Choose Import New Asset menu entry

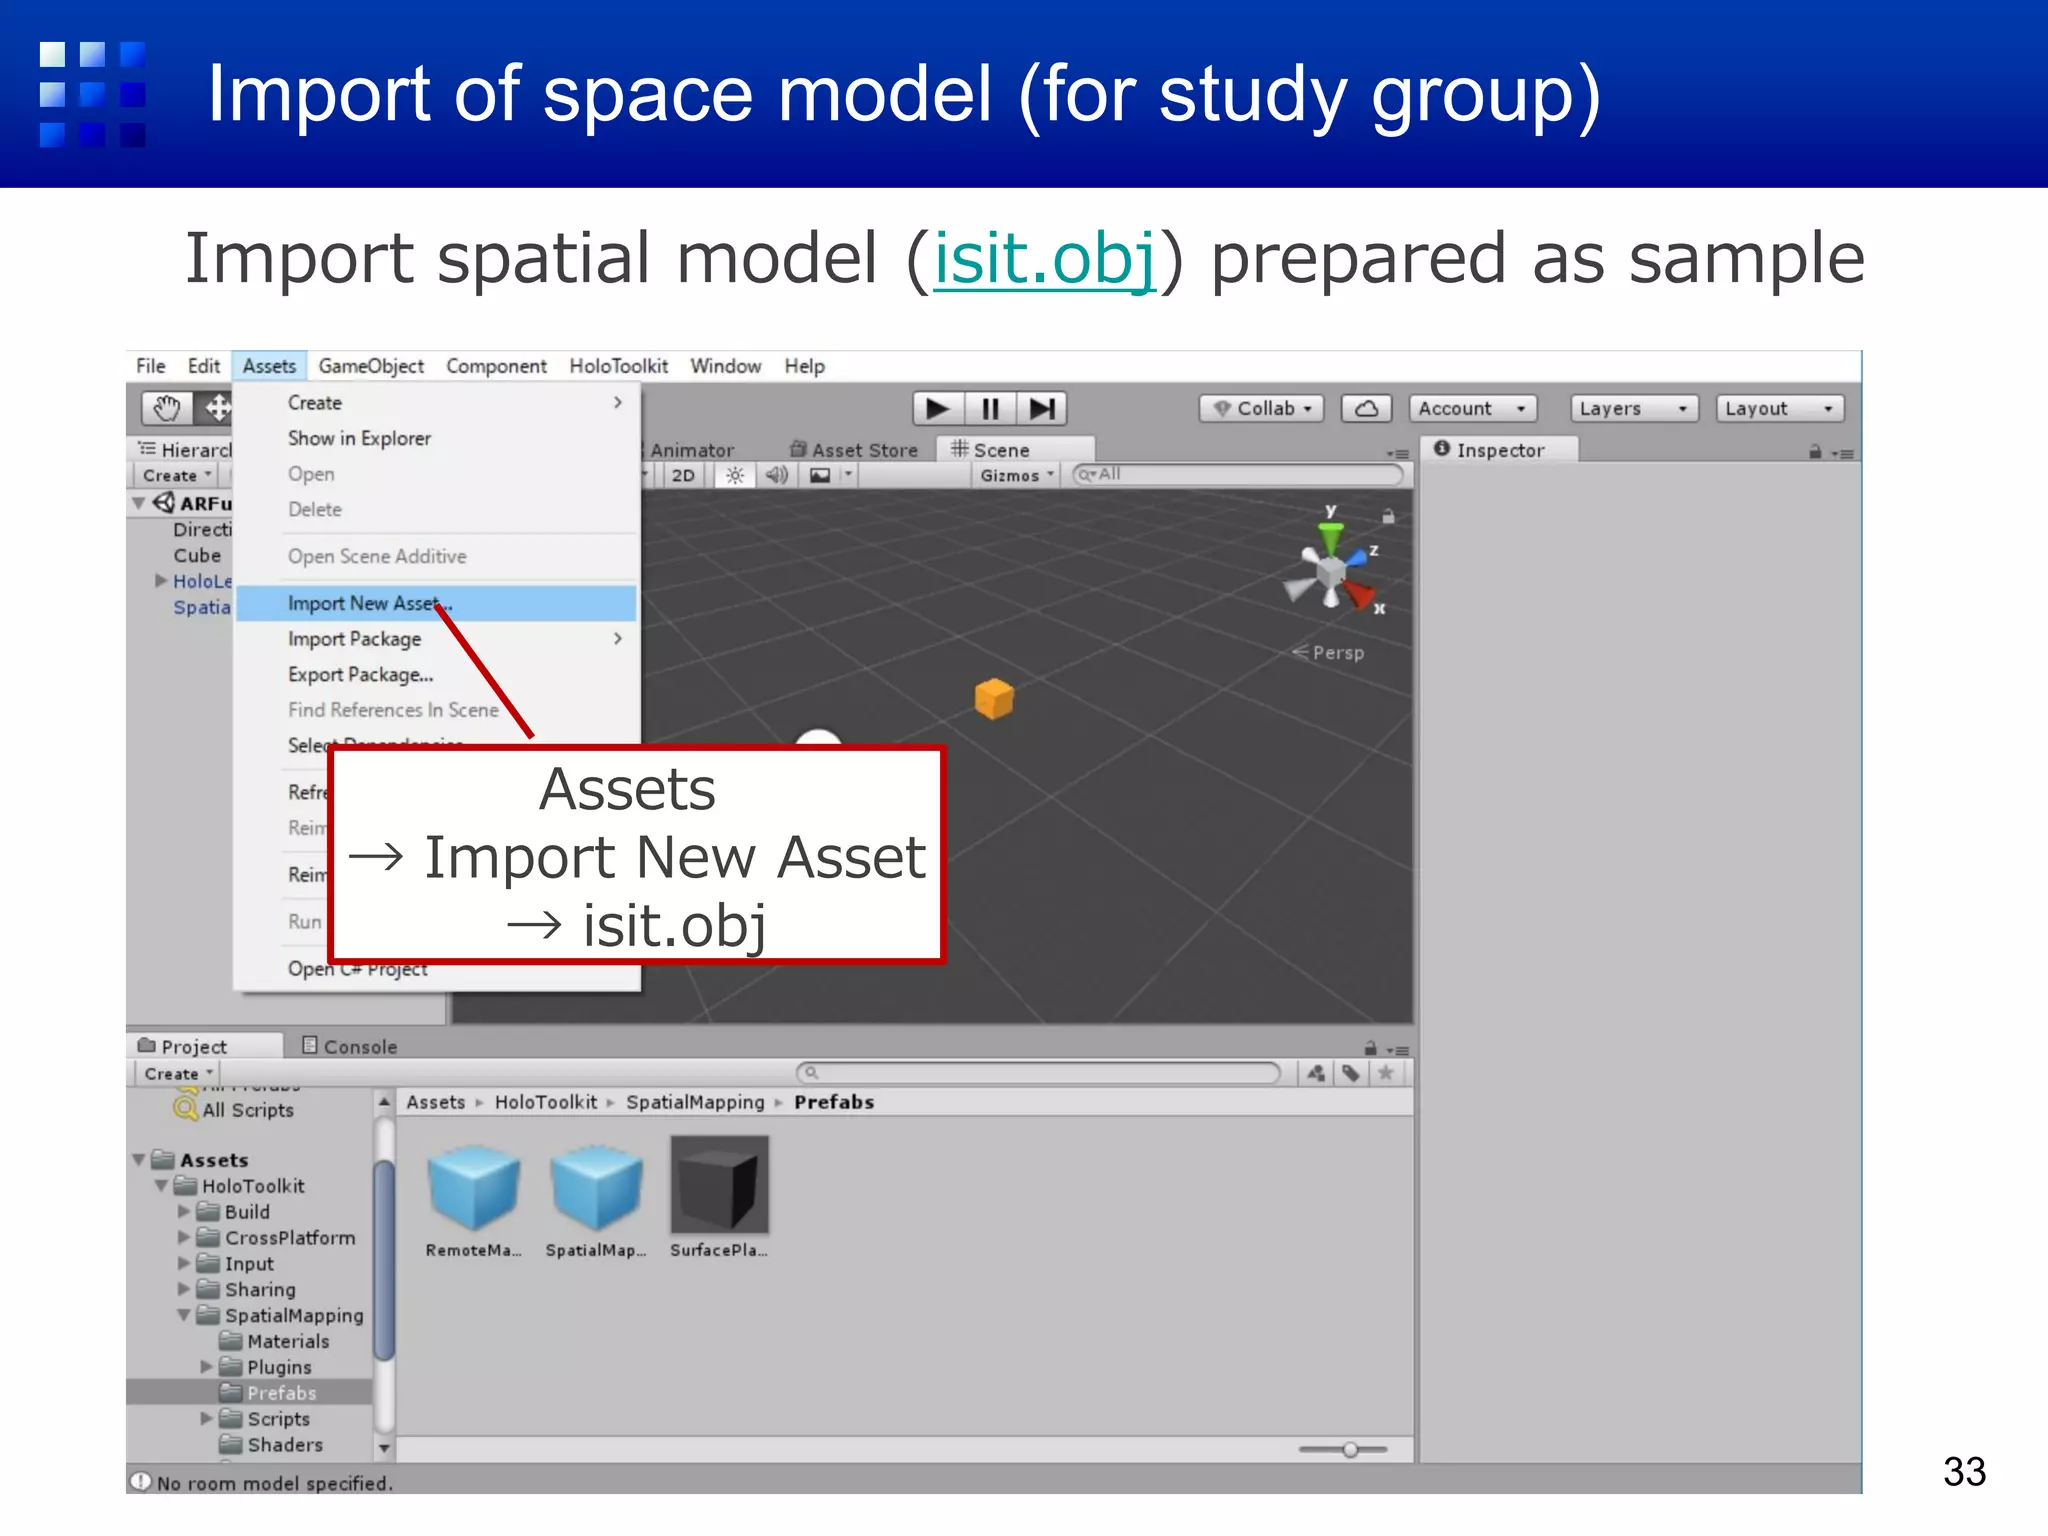436,603
